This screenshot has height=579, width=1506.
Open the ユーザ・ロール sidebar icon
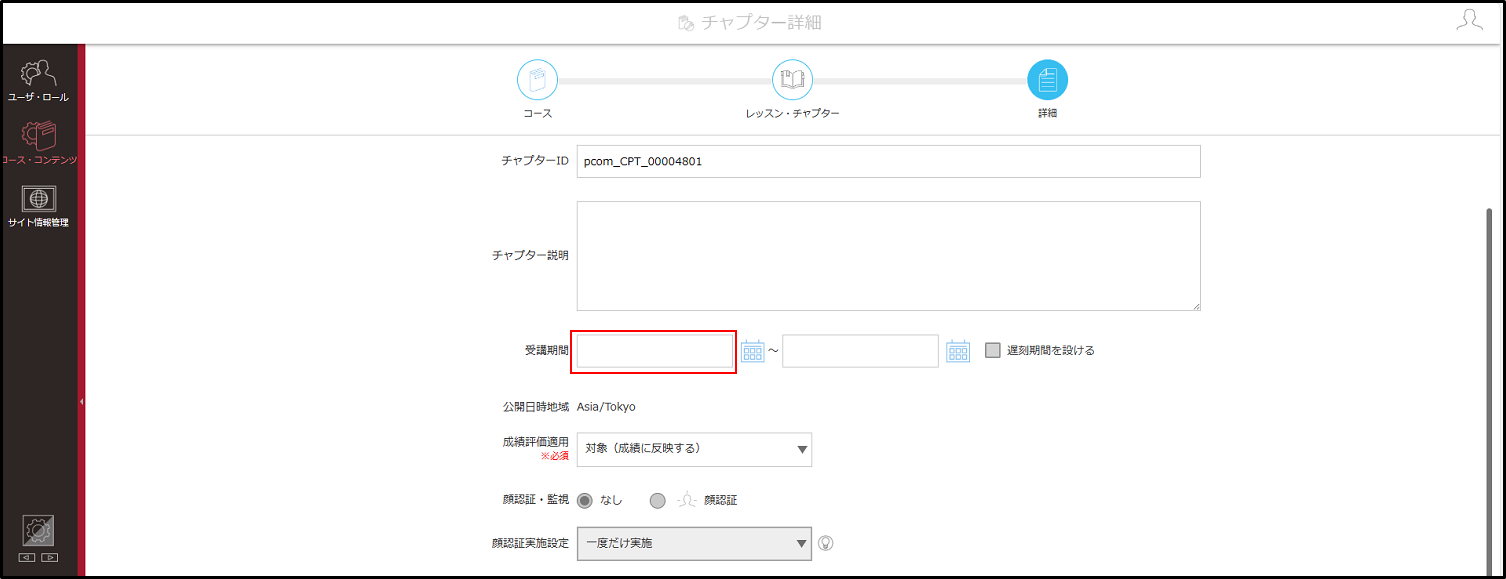pos(38,81)
